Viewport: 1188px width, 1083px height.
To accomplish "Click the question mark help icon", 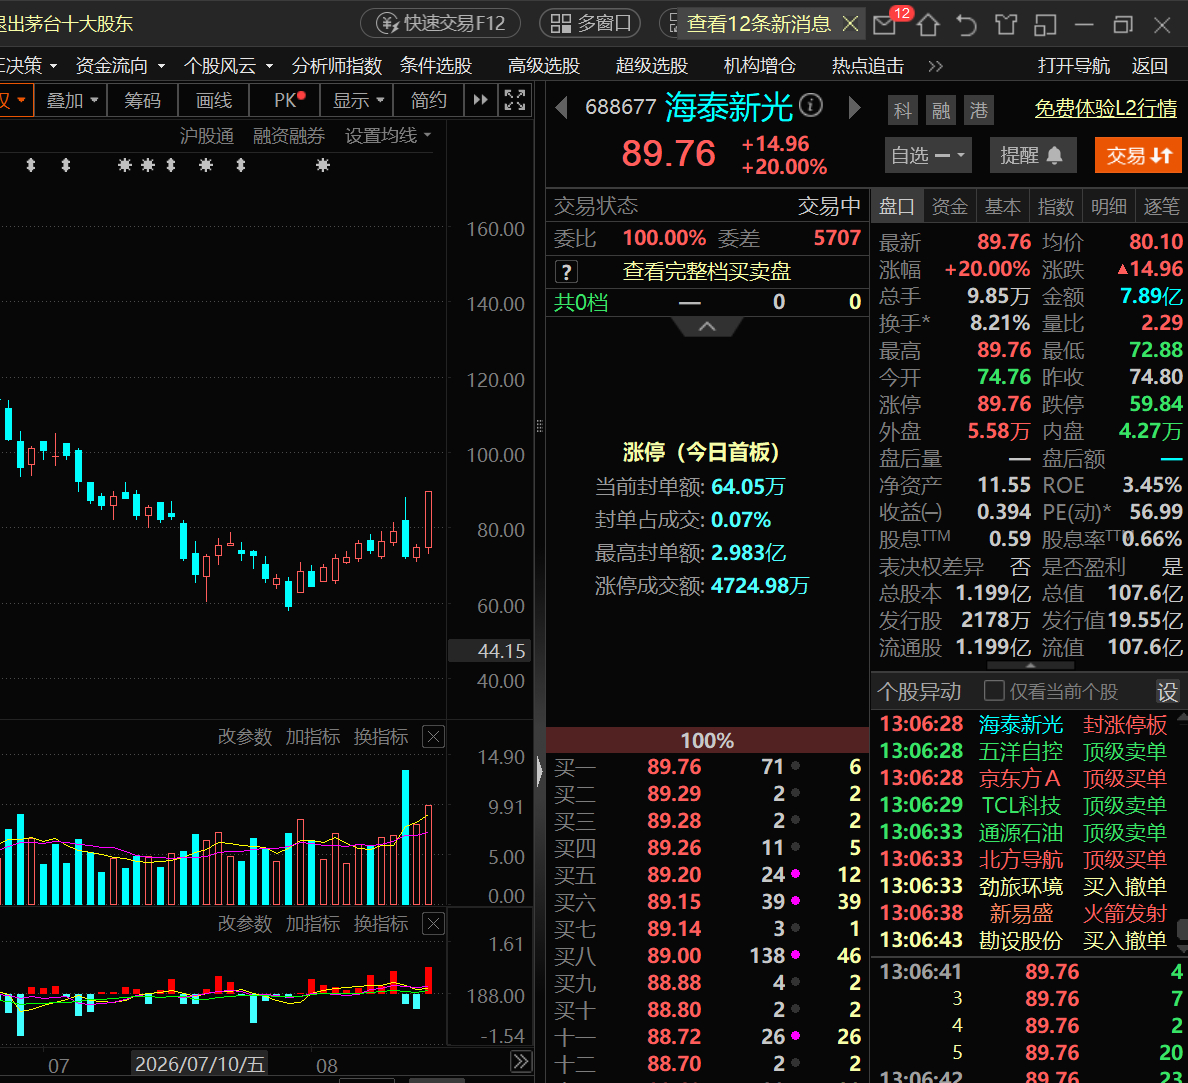I will (x=566, y=271).
